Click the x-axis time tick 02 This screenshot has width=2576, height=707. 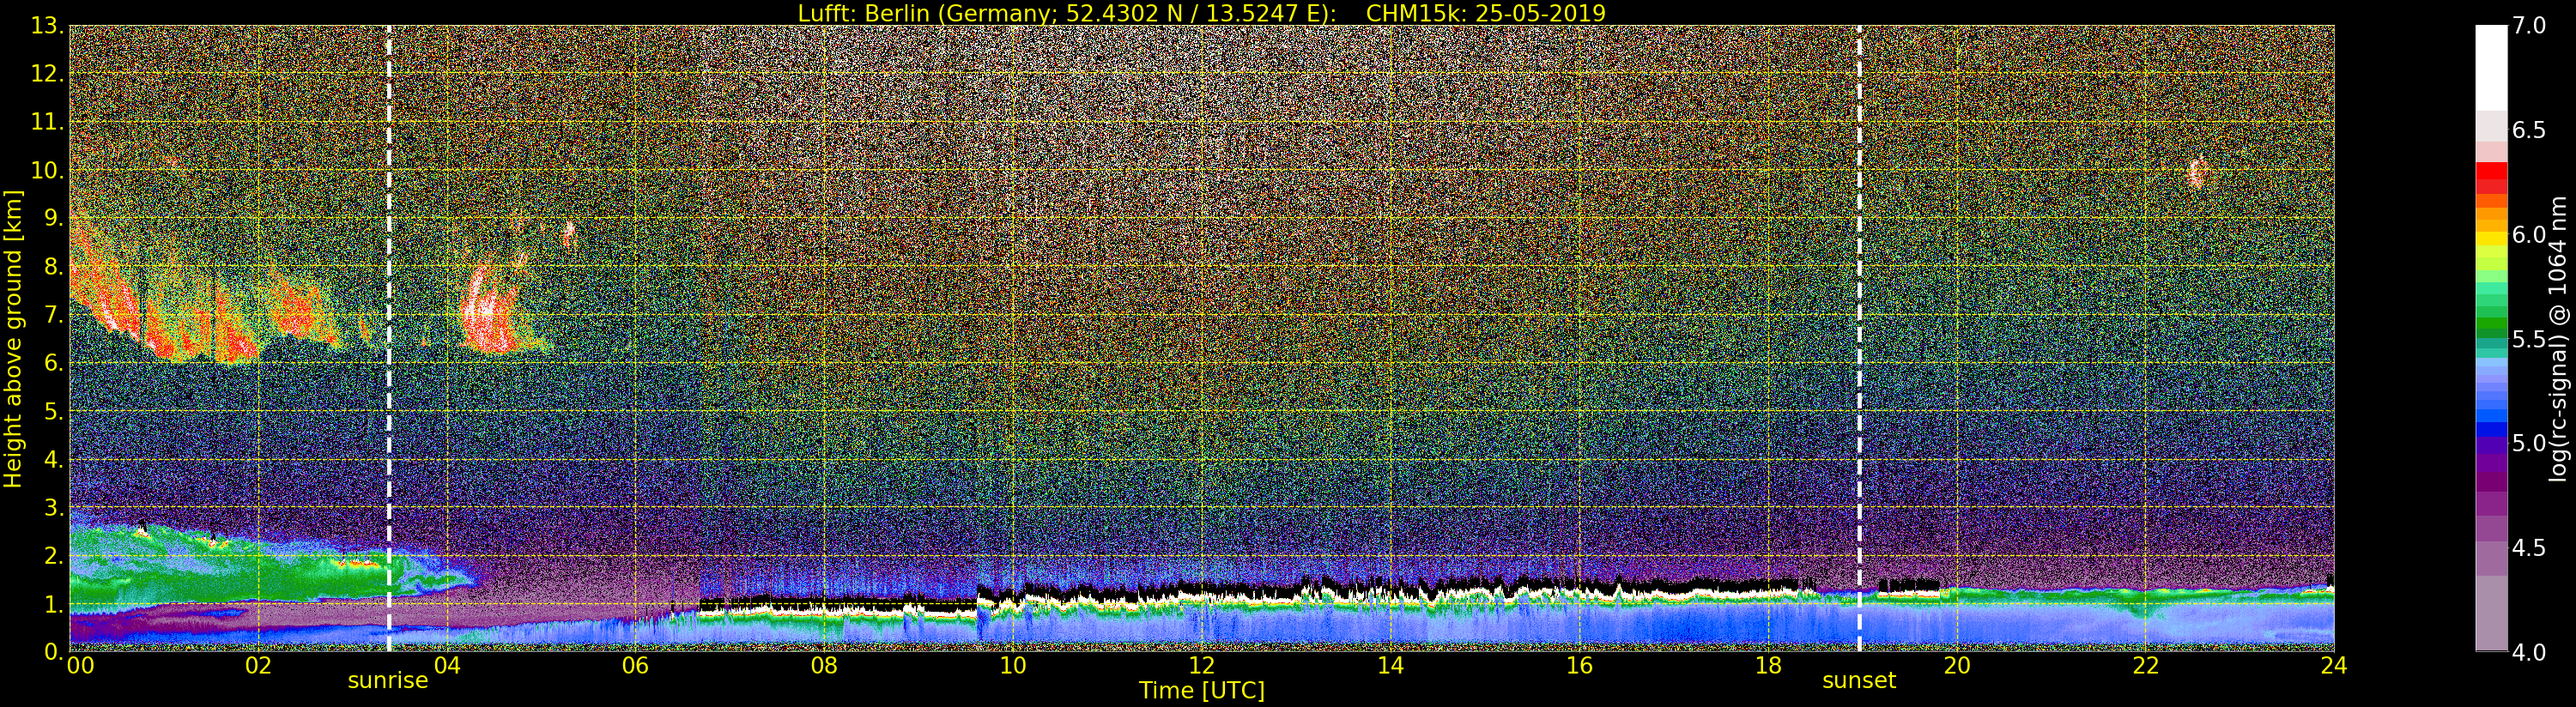[x=258, y=666]
